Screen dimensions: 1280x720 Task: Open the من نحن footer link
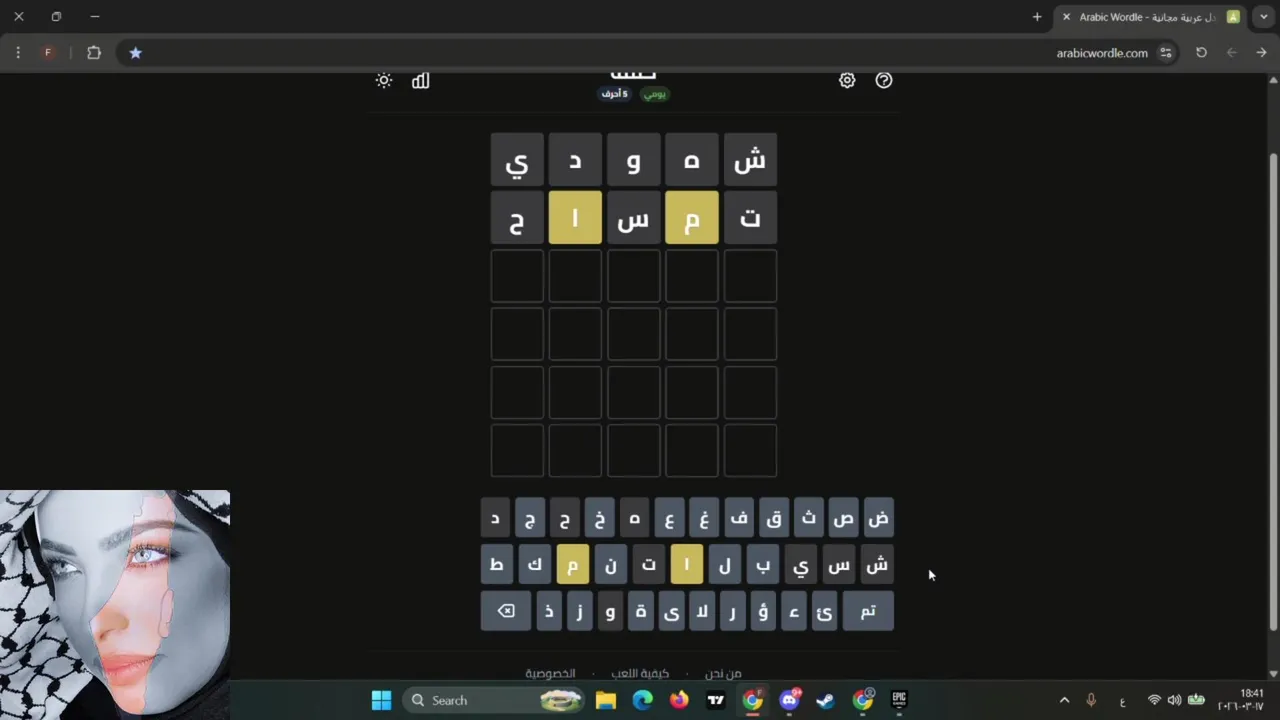[x=723, y=673]
